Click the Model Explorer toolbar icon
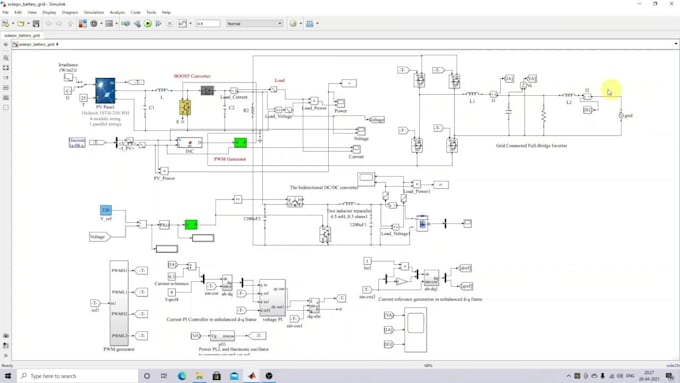680x383 pixels. click(x=109, y=23)
